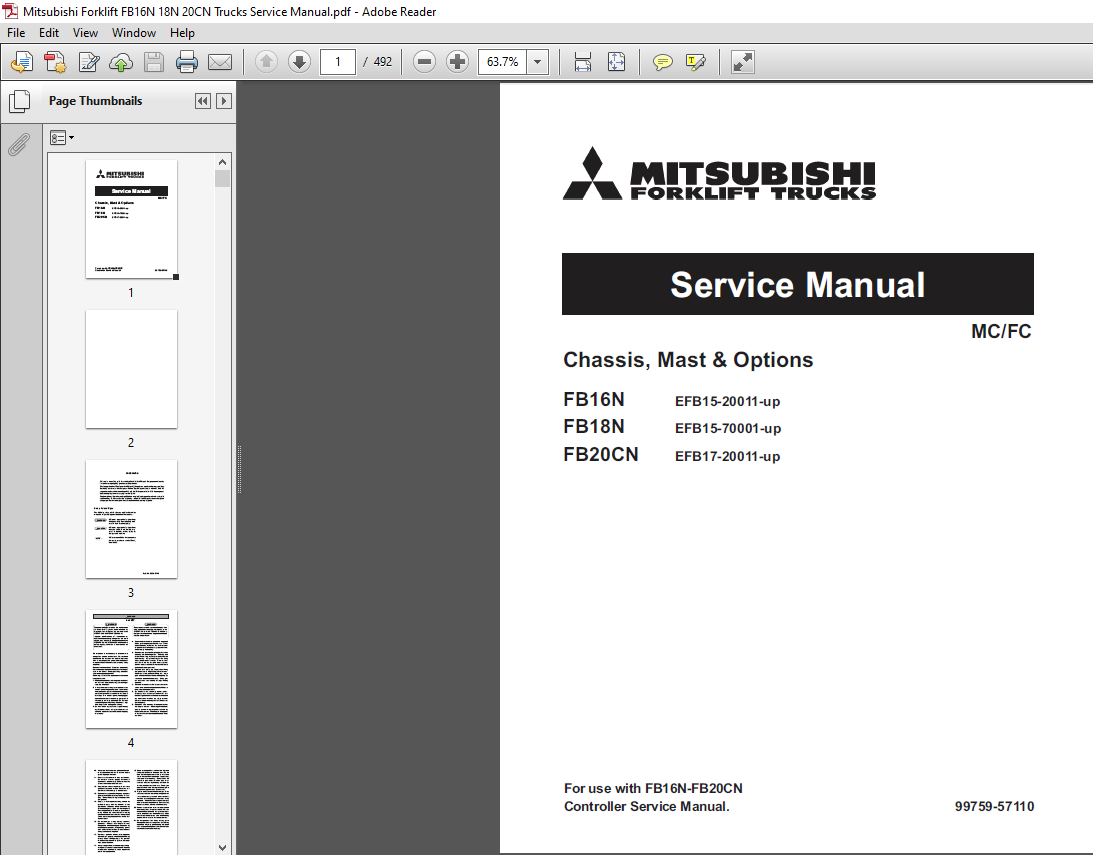Click serial 'EFB17-20011-up' text
Viewport: 1093px width, 855px height.
(x=727, y=456)
